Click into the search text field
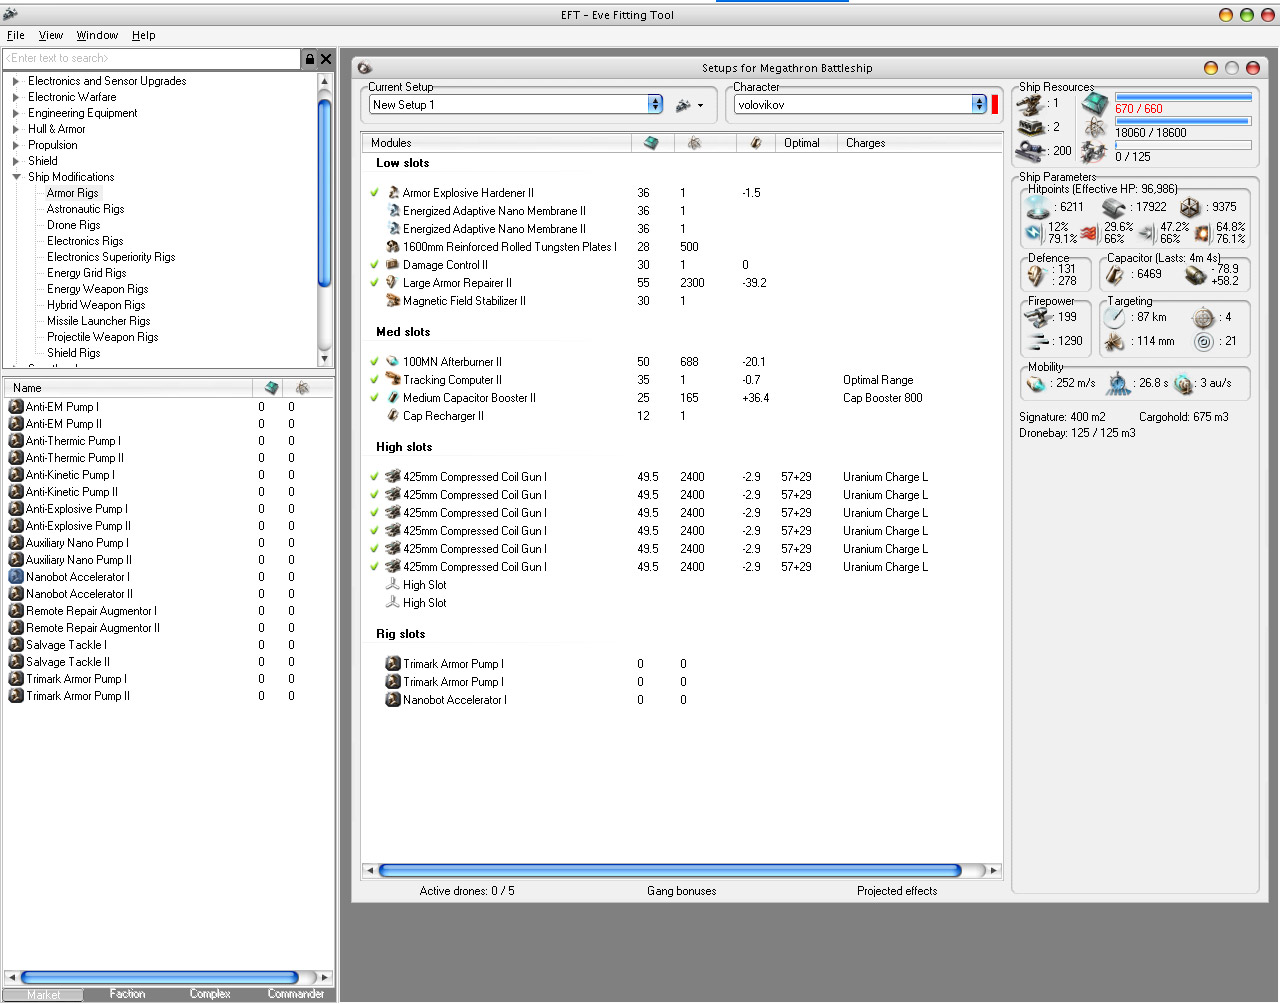Image resolution: width=1280 pixels, height=1004 pixels. pos(150,59)
